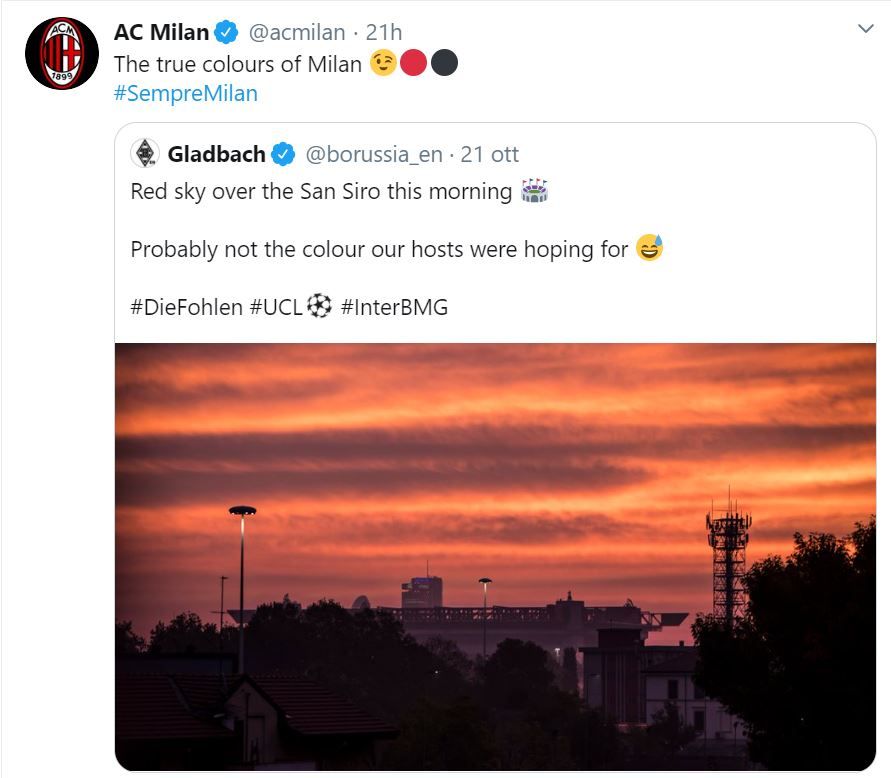This screenshot has width=891, height=778.
Task: Click Gladbach's blue verified badge
Action: (x=284, y=154)
